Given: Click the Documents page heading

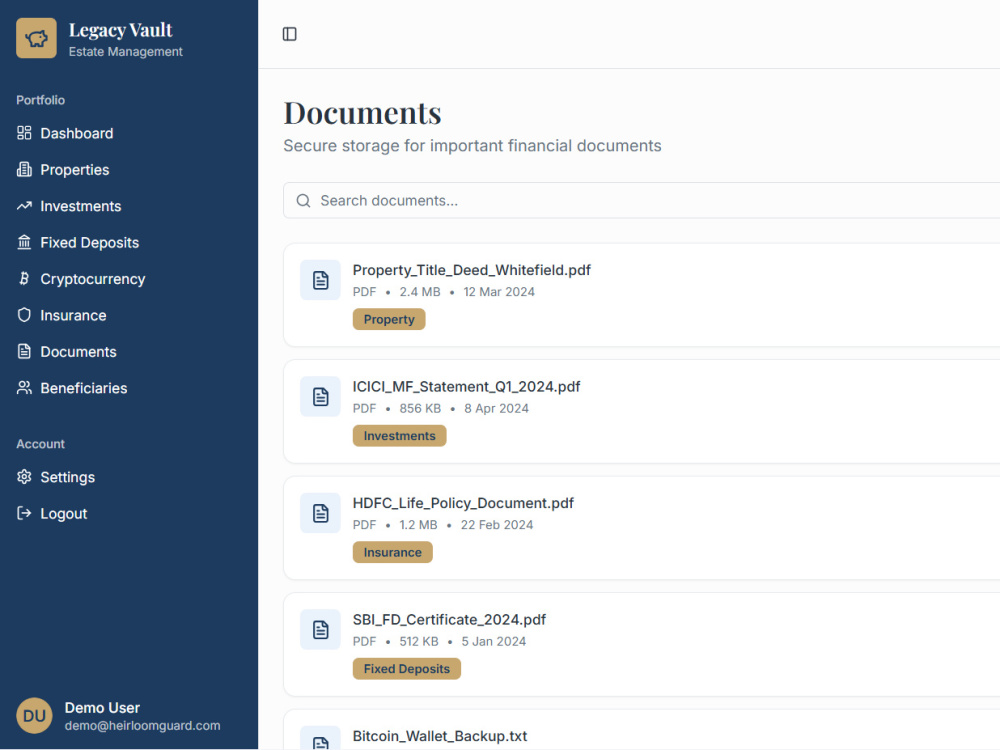Looking at the screenshot, I should click(x=362, y=114).
